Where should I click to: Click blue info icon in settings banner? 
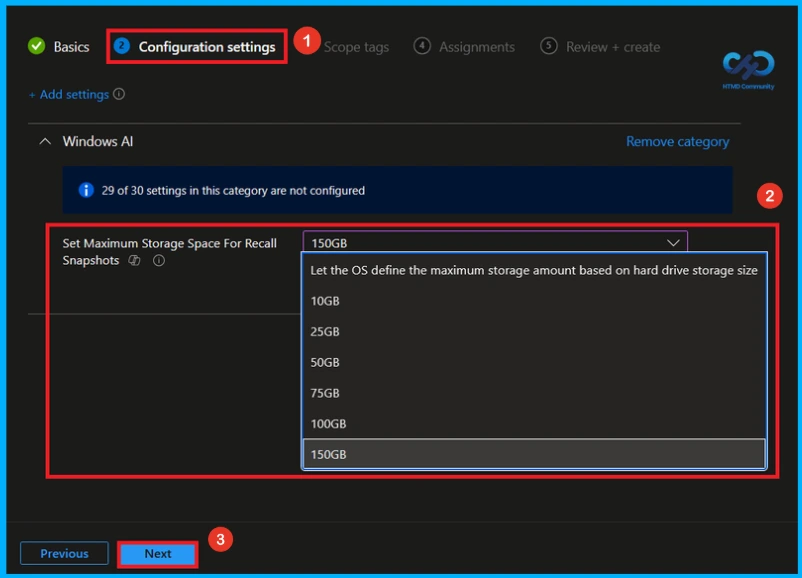(x=86, y=190)
